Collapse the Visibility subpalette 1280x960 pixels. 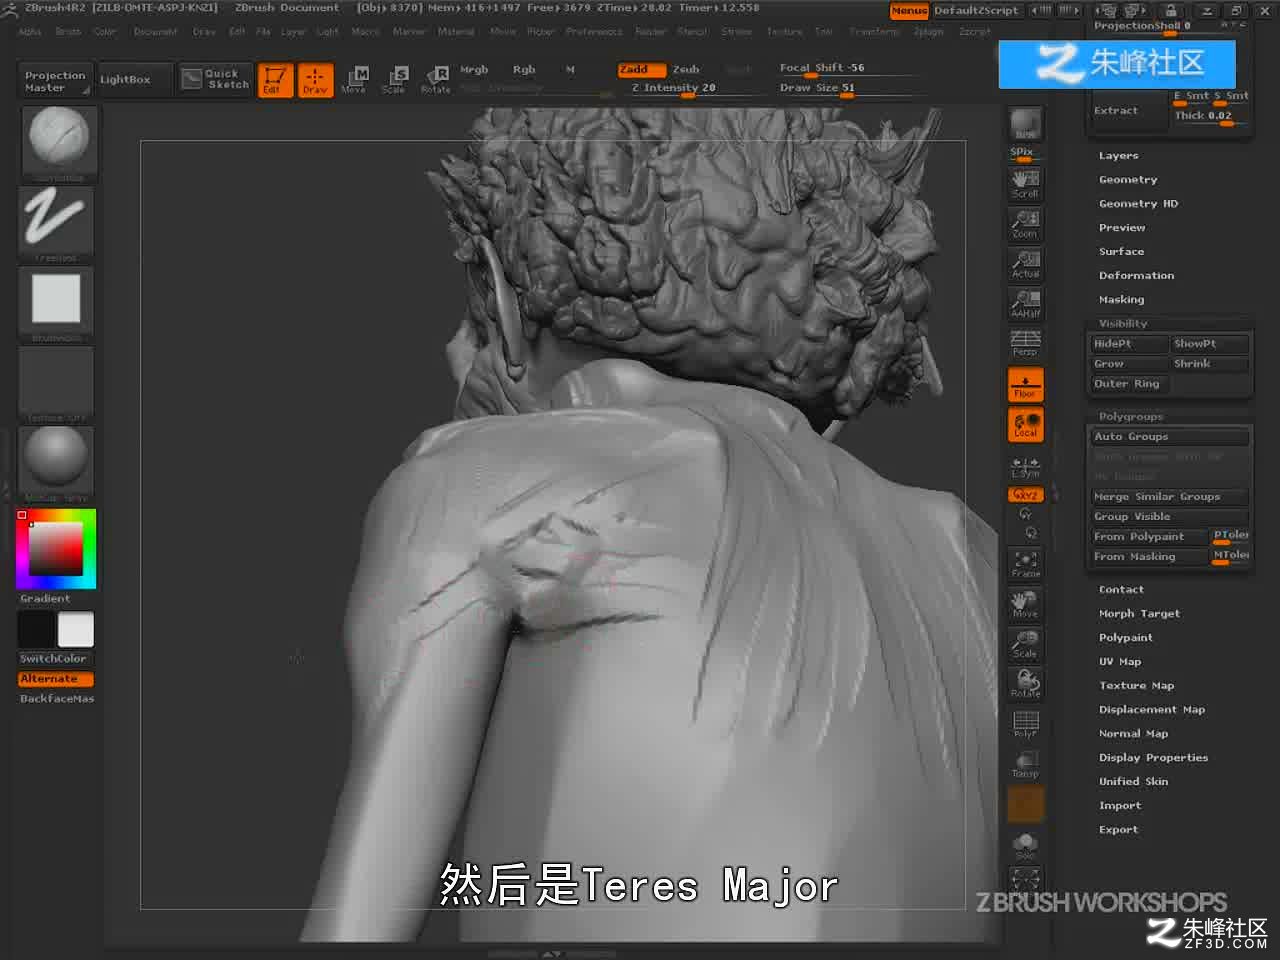click(1123, 324)
